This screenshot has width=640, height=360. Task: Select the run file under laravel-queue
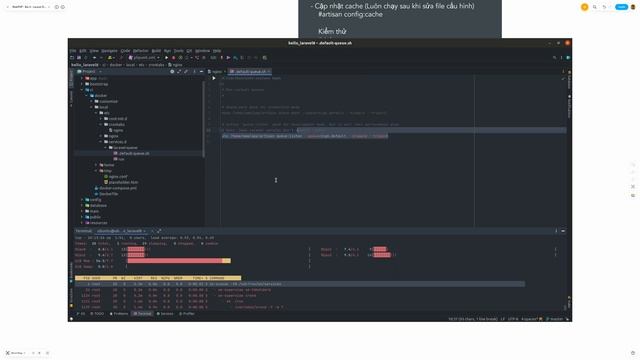(119, 159)
